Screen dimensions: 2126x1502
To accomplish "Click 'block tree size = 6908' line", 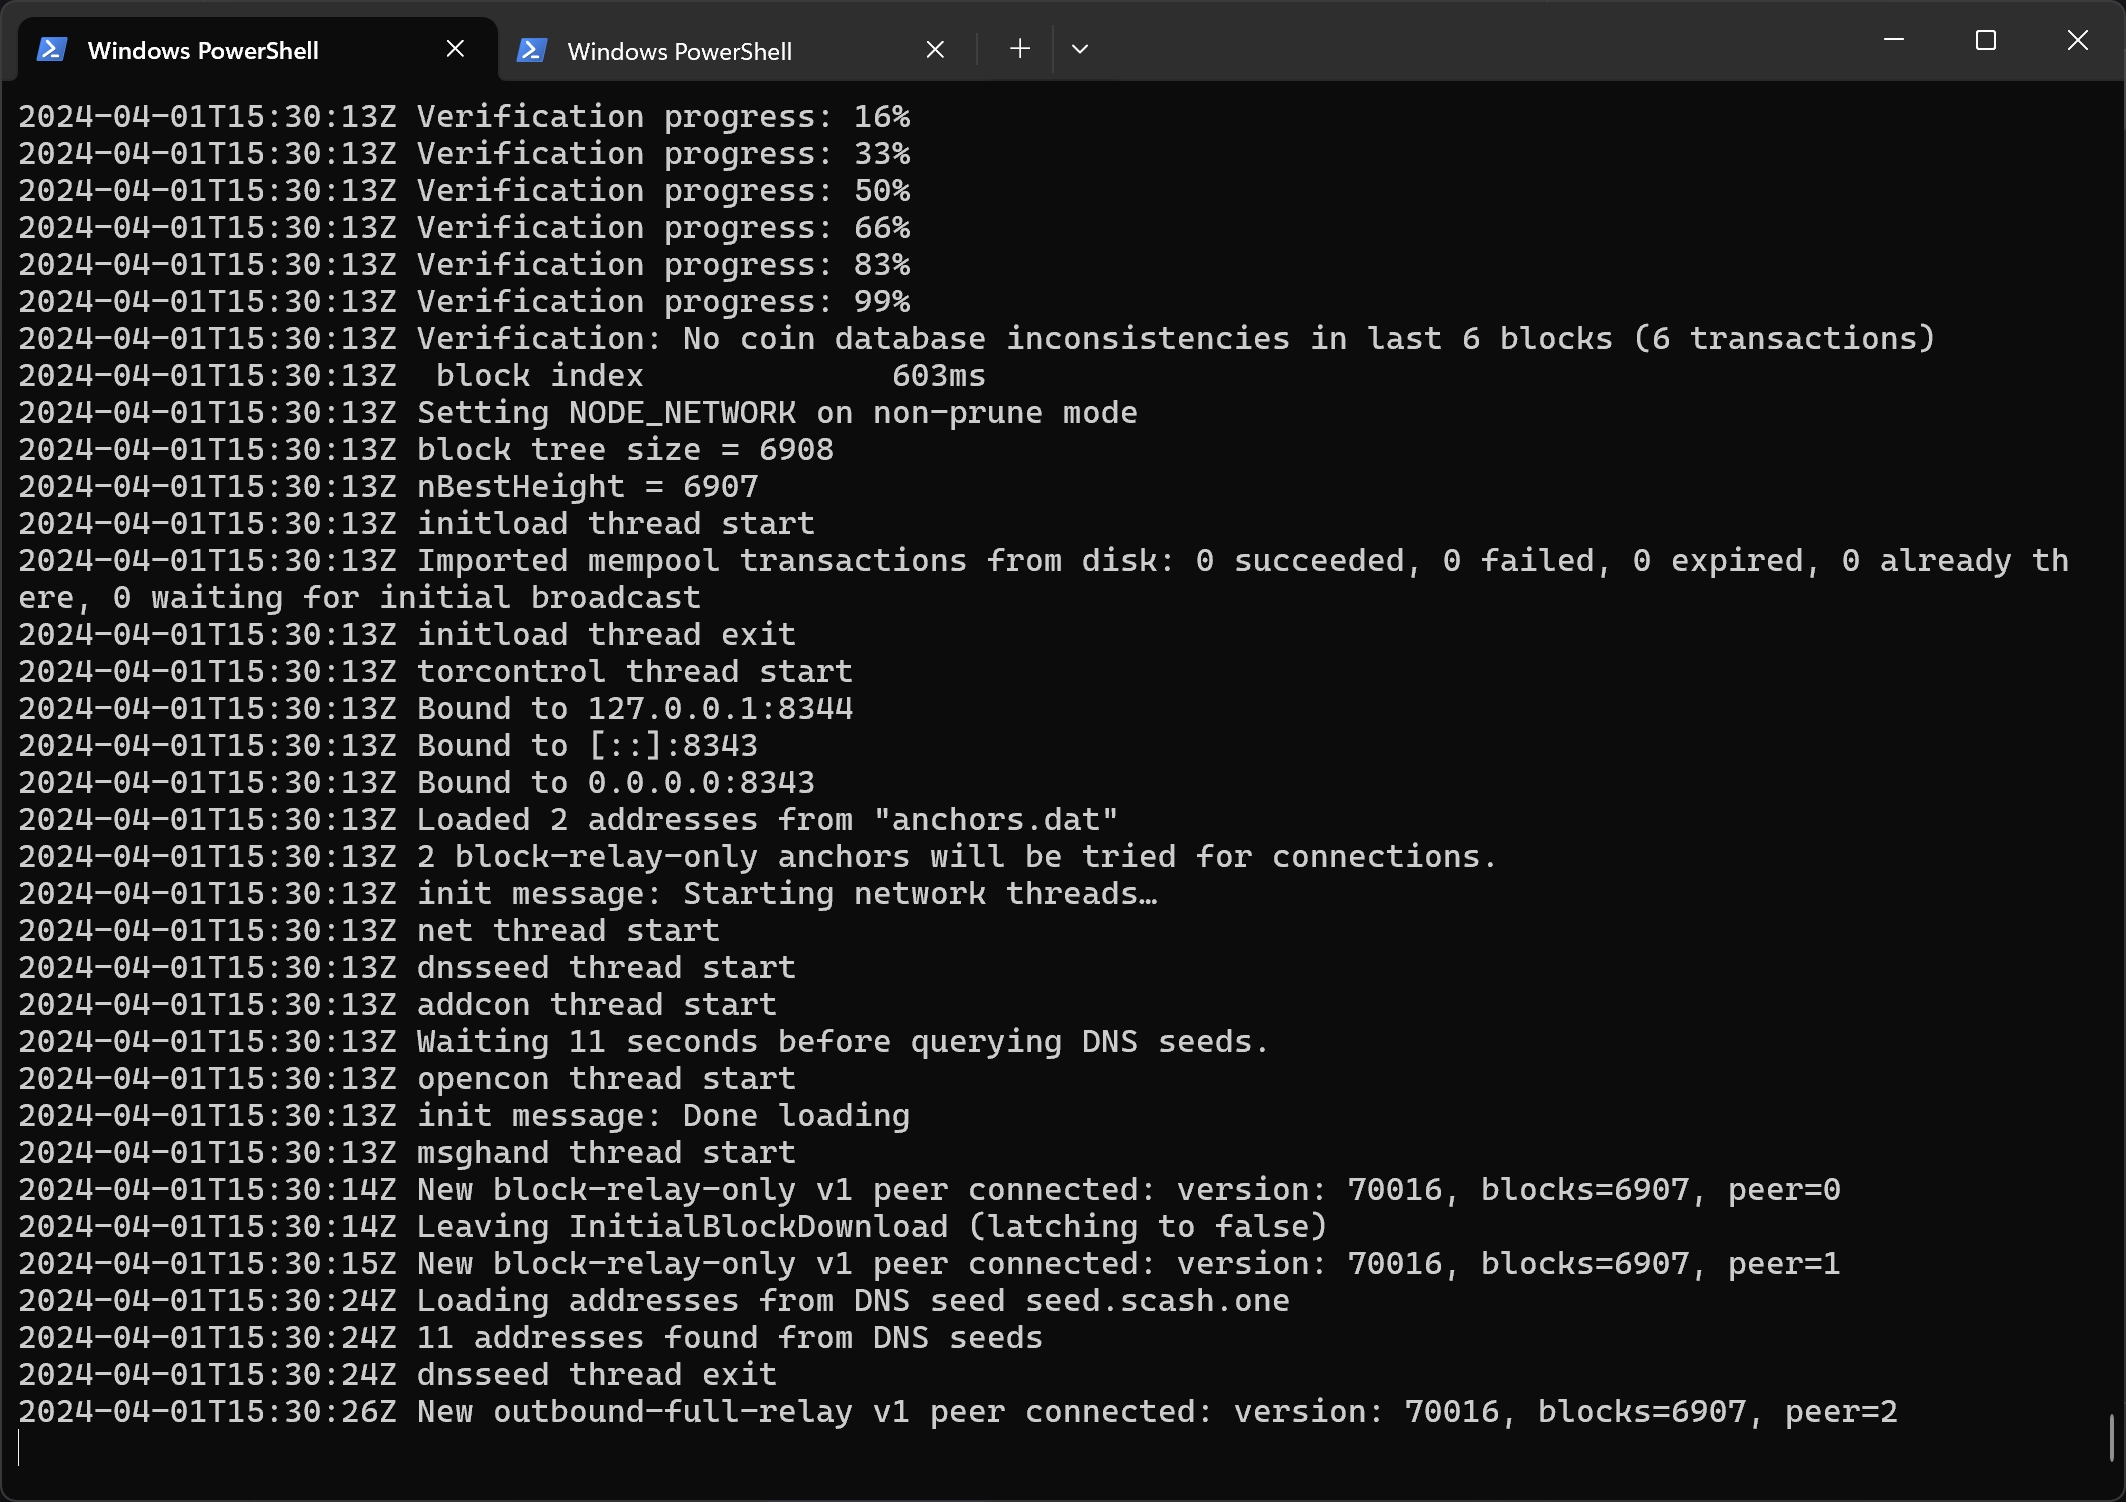I will coord(426,450).
